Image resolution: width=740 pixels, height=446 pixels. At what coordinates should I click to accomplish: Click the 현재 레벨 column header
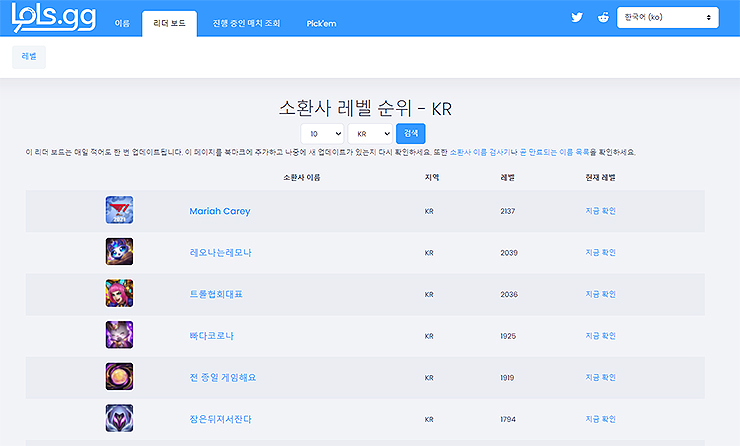tap(600, 177)
